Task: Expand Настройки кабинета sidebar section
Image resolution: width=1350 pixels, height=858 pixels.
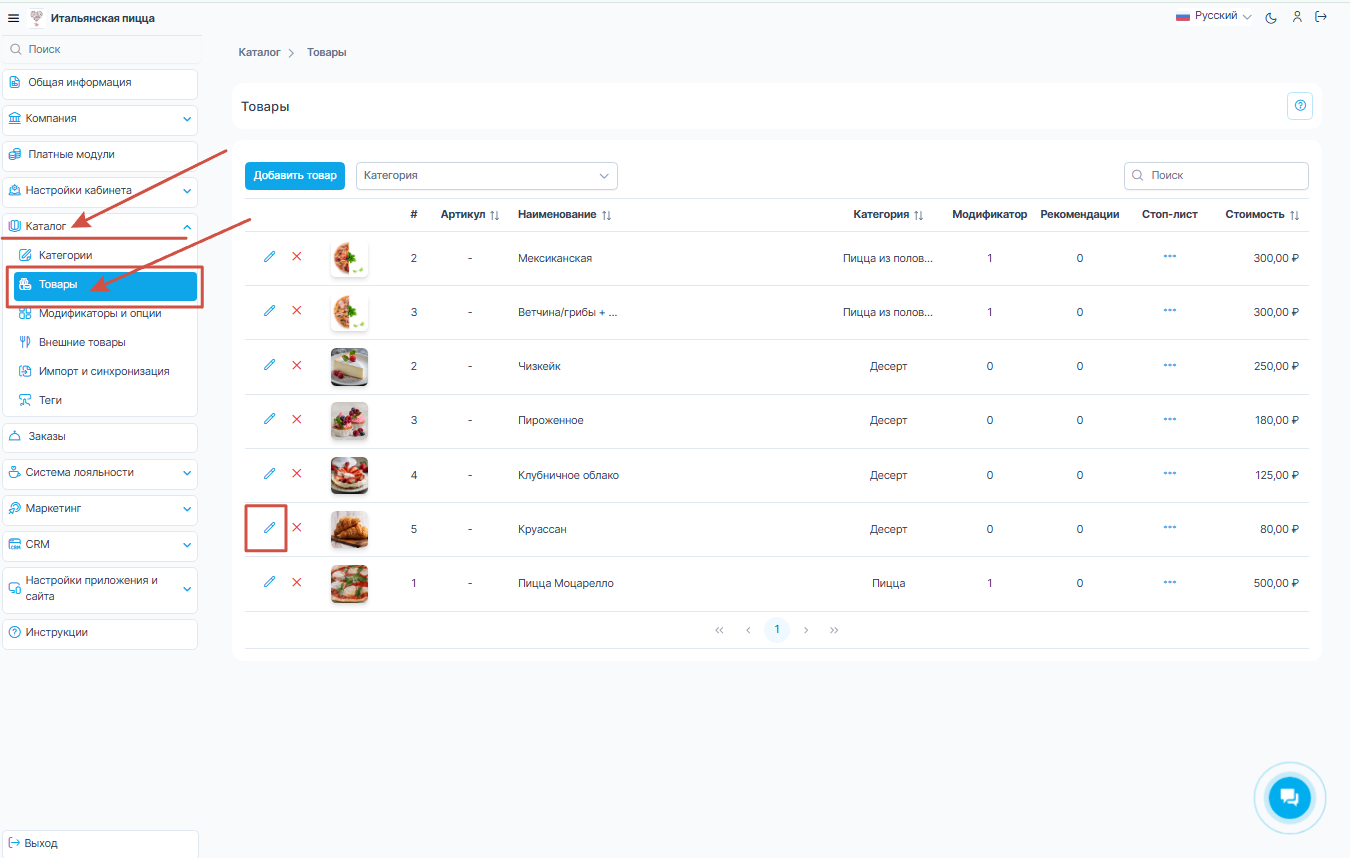Action: [x=100, y=190]
